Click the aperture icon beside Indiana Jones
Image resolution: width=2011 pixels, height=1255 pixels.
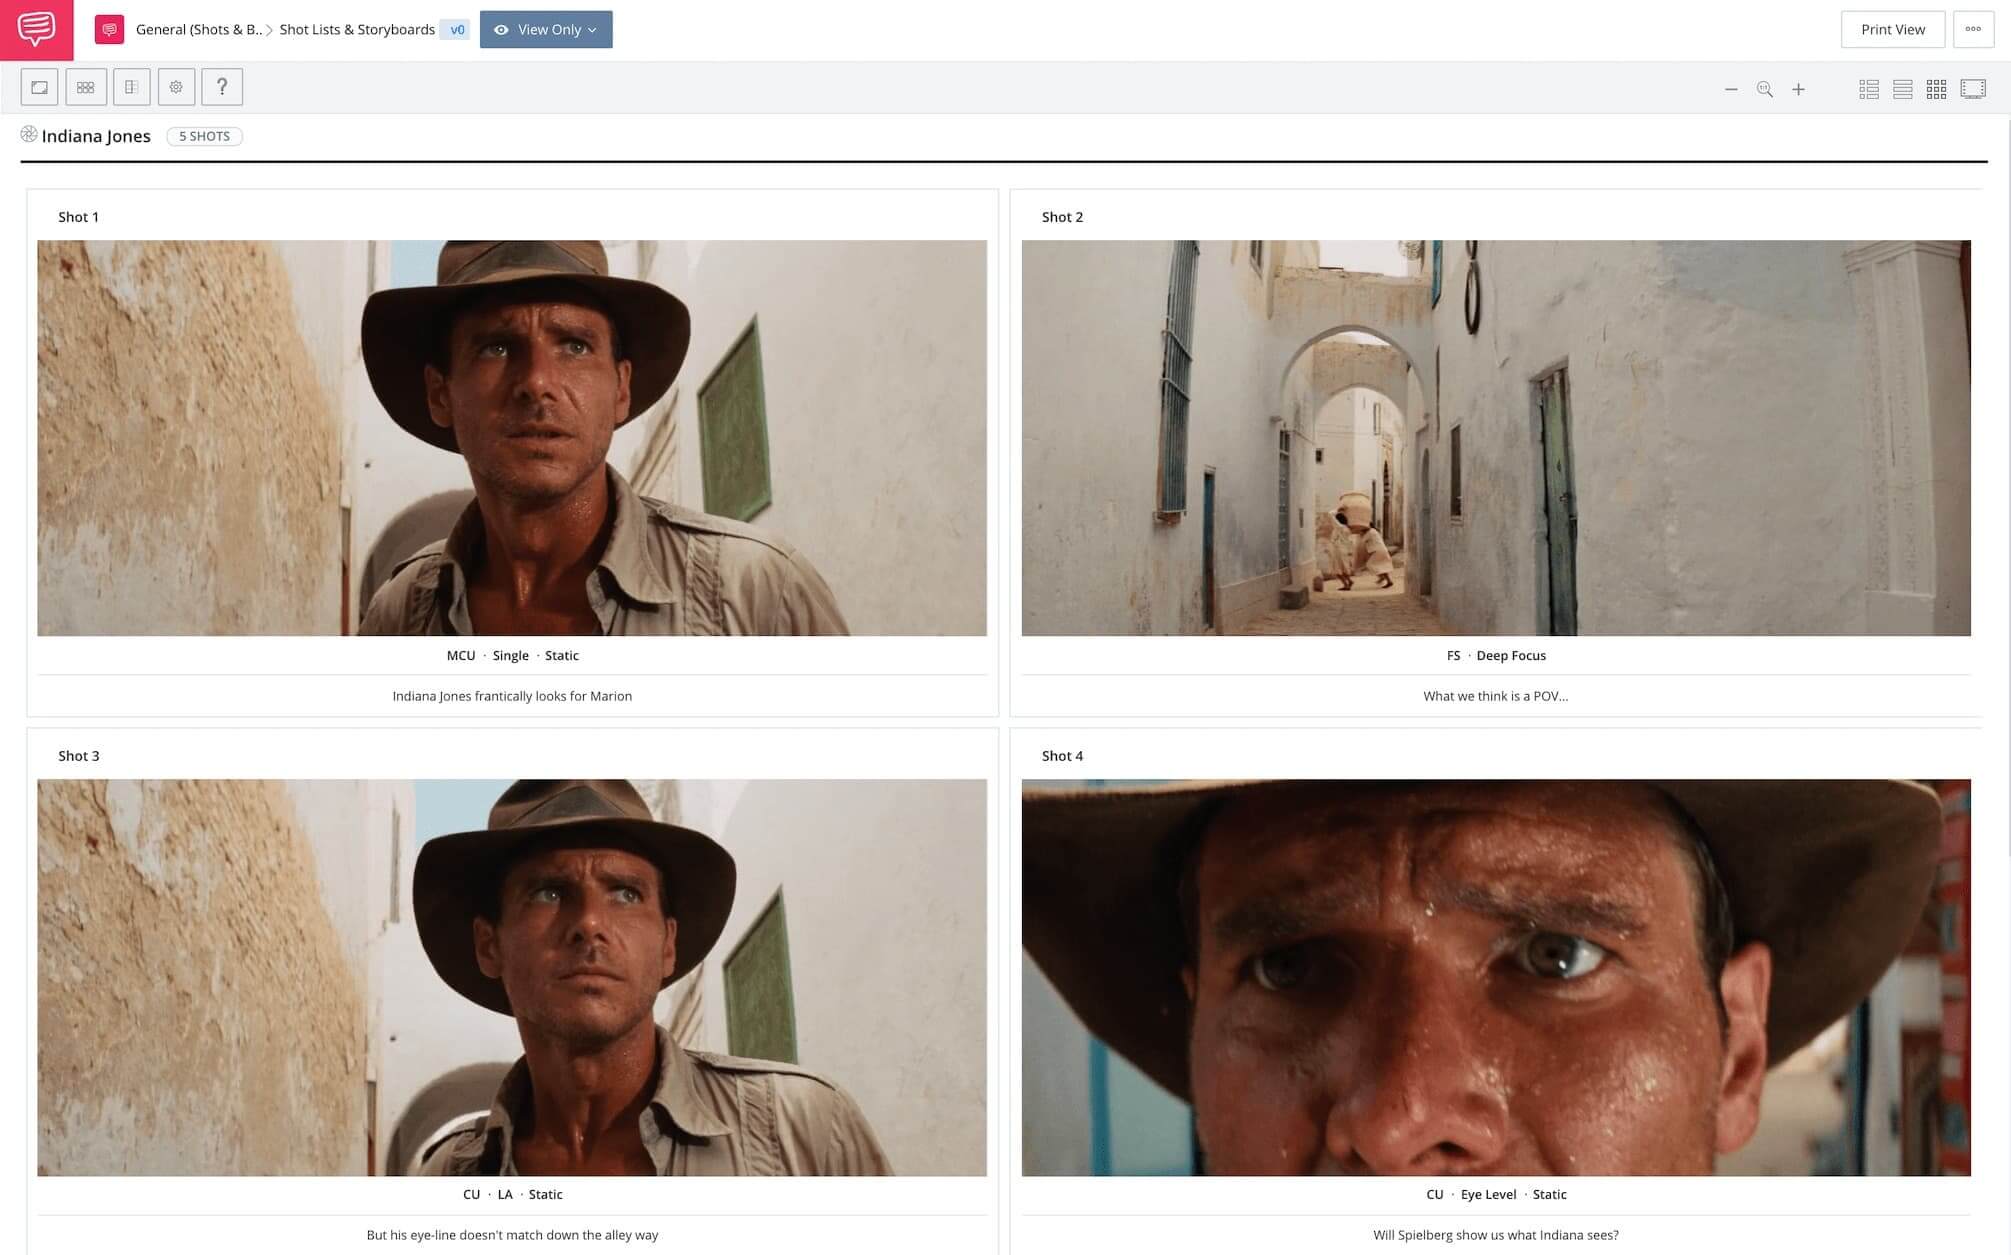pyautogui.click(x=29, y=134)
